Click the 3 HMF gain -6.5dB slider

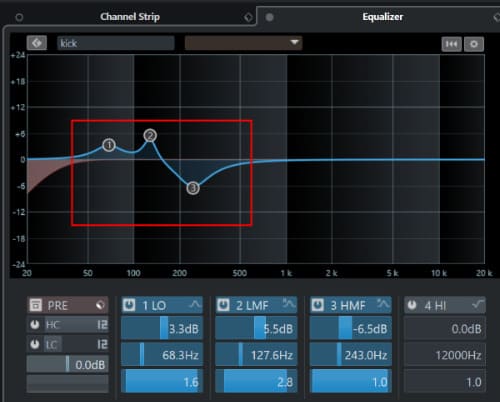coord(351,328)
